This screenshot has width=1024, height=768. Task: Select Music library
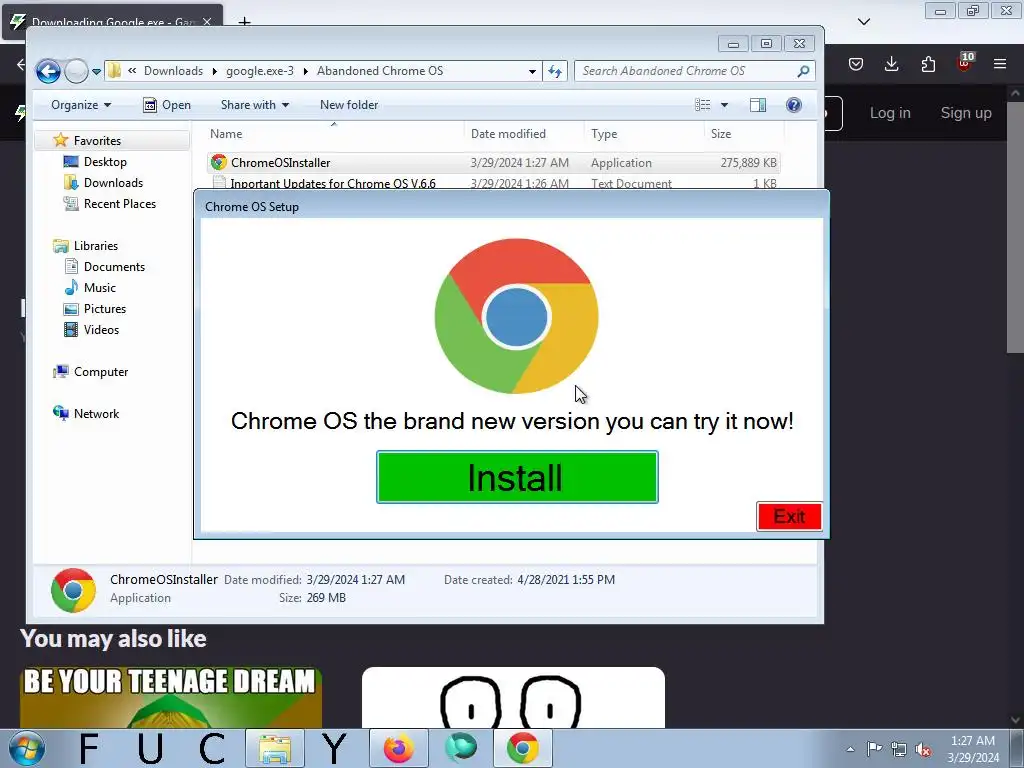click(x=99, y=287)
